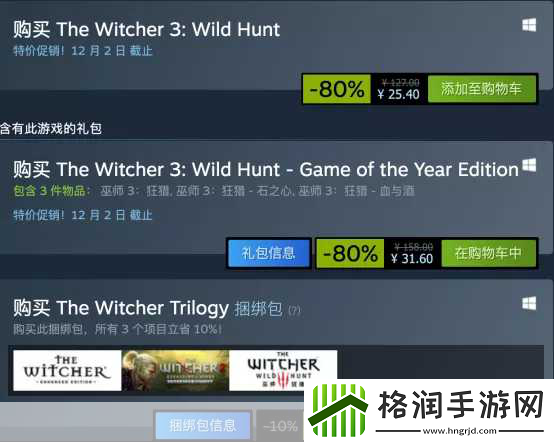Click the -10% bundle discount badge

pos(280,426)
